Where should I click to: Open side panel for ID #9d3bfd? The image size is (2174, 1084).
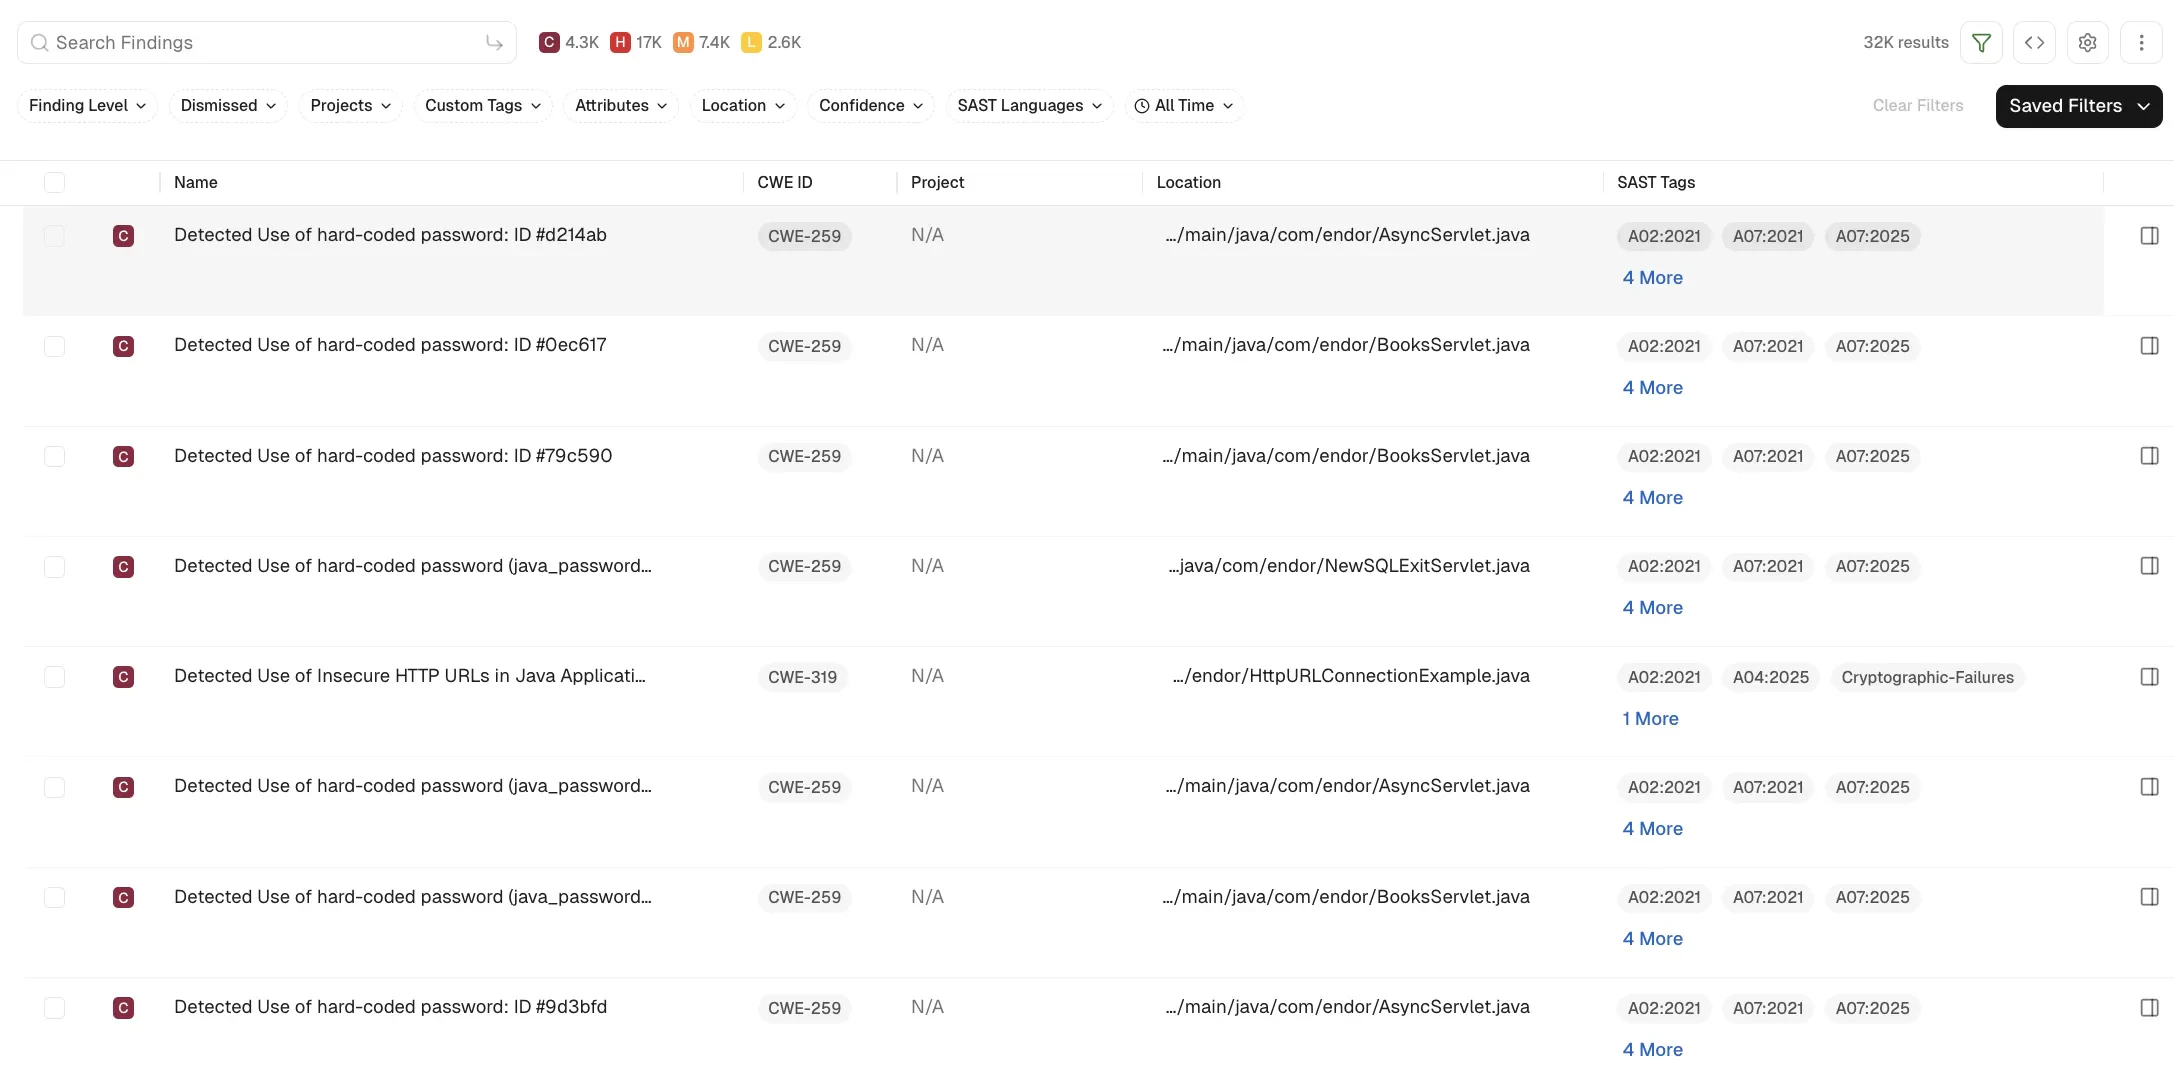pos(2149,1008)
